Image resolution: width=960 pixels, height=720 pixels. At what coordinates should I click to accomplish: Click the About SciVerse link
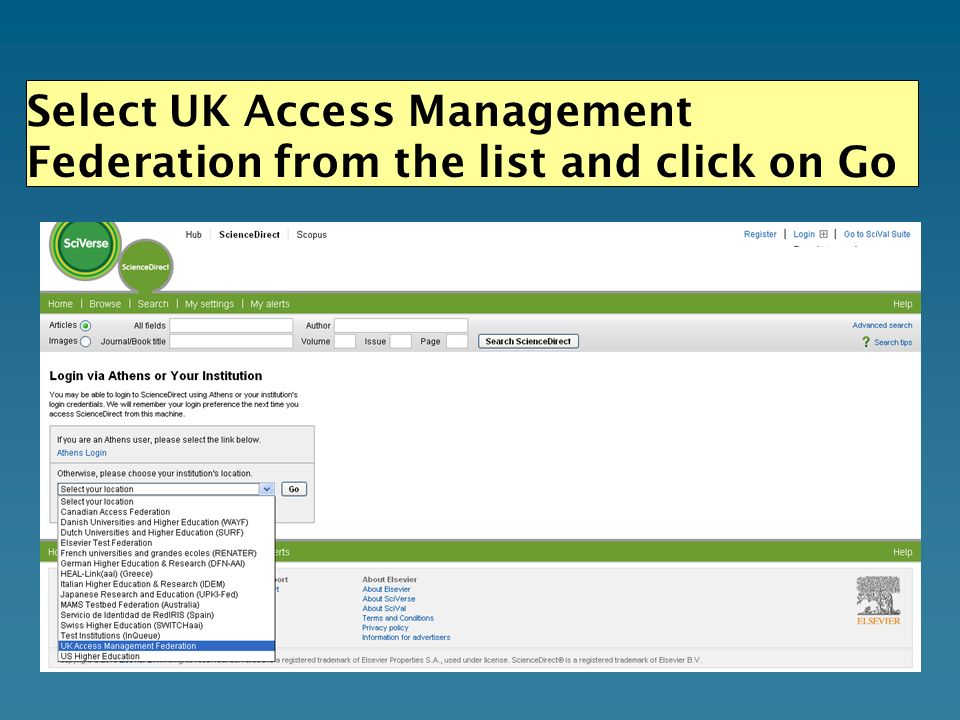tap(388, 599)
